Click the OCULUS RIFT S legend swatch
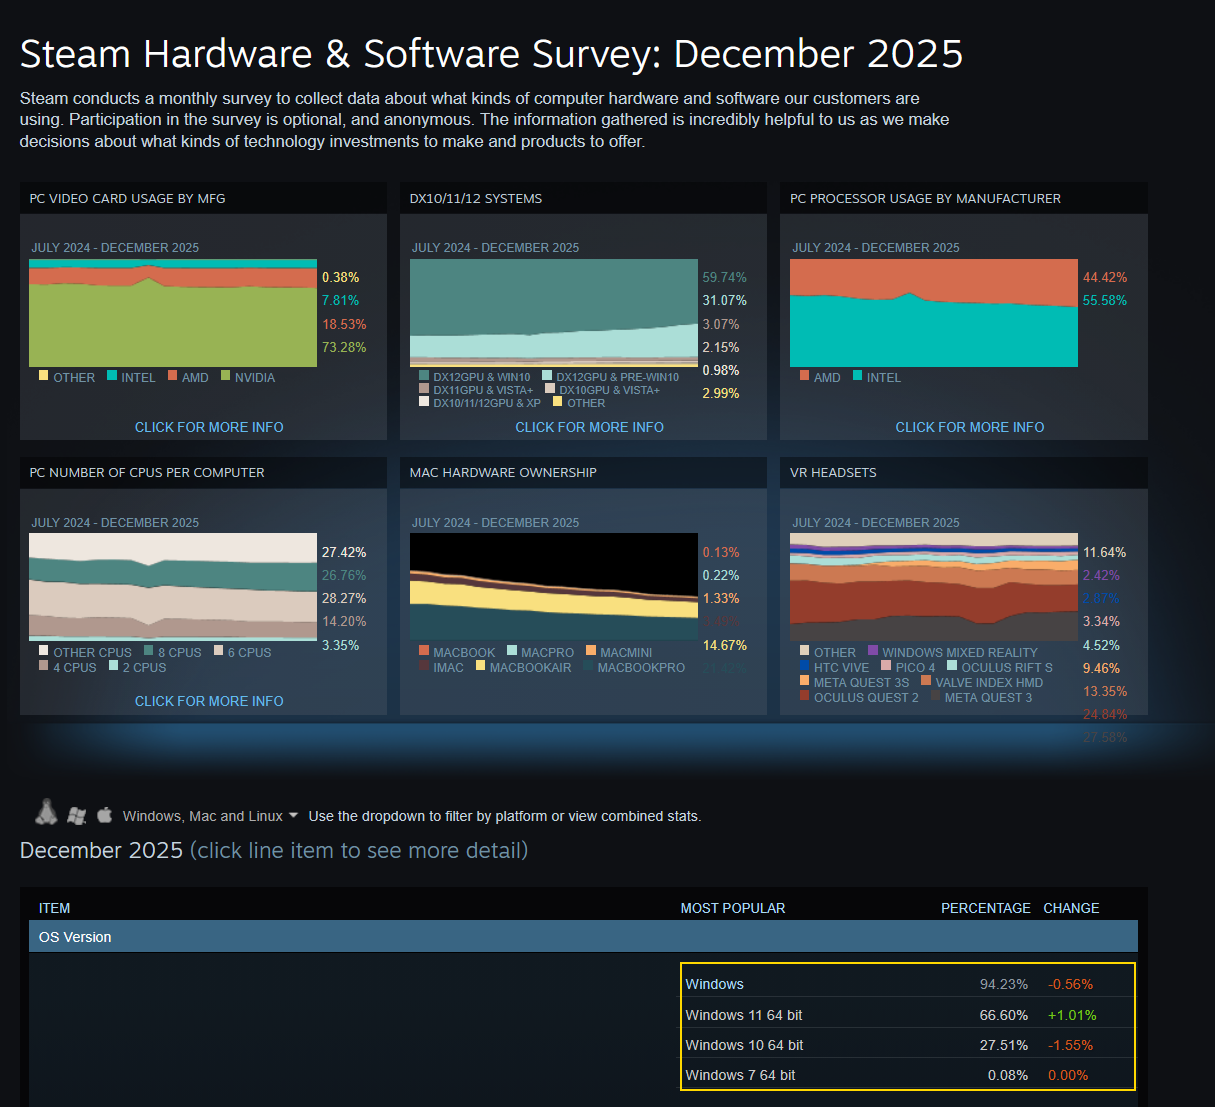 (x=952, y=666)
